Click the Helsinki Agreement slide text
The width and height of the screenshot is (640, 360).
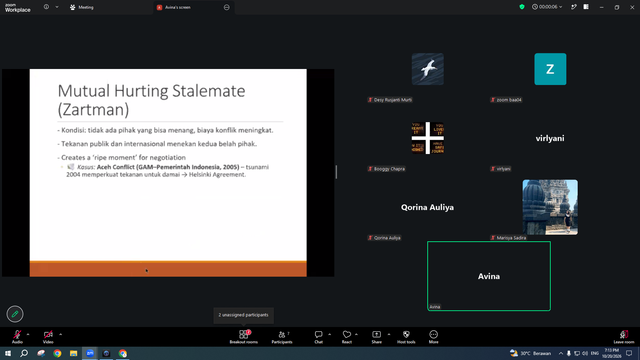click(217, 174)
